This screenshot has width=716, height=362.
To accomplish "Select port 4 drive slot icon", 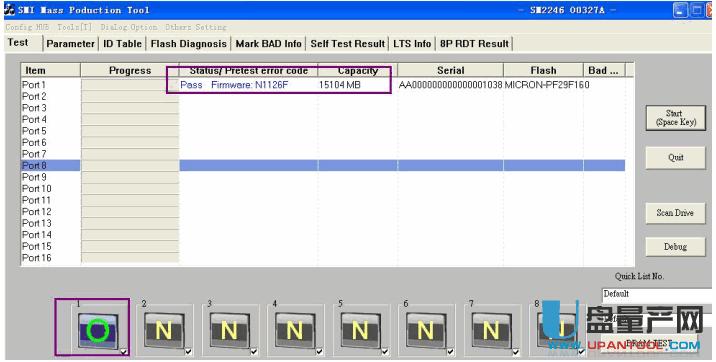I will [295, 330].
